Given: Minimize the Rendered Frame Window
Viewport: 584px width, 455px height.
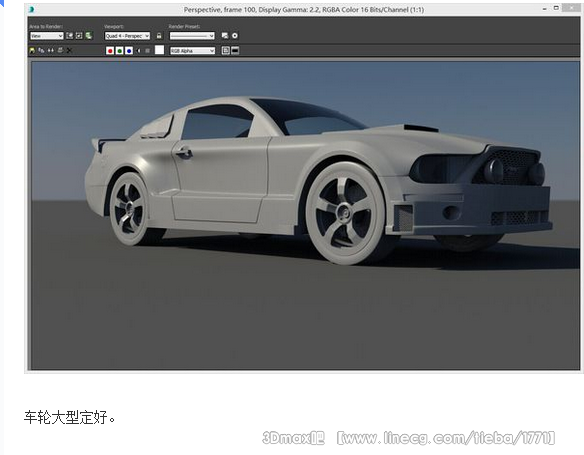Looking at the screenshot, I should pyautogui.click(x=545, y=9).
